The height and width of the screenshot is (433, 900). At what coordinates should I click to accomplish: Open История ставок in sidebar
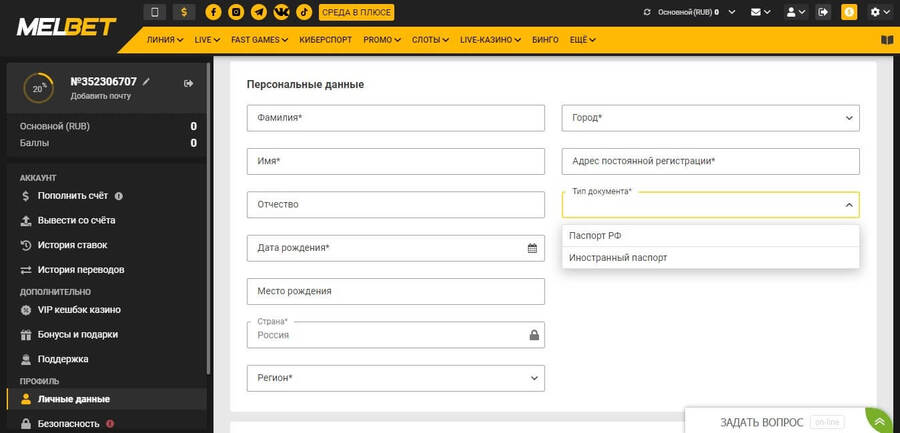72,245
